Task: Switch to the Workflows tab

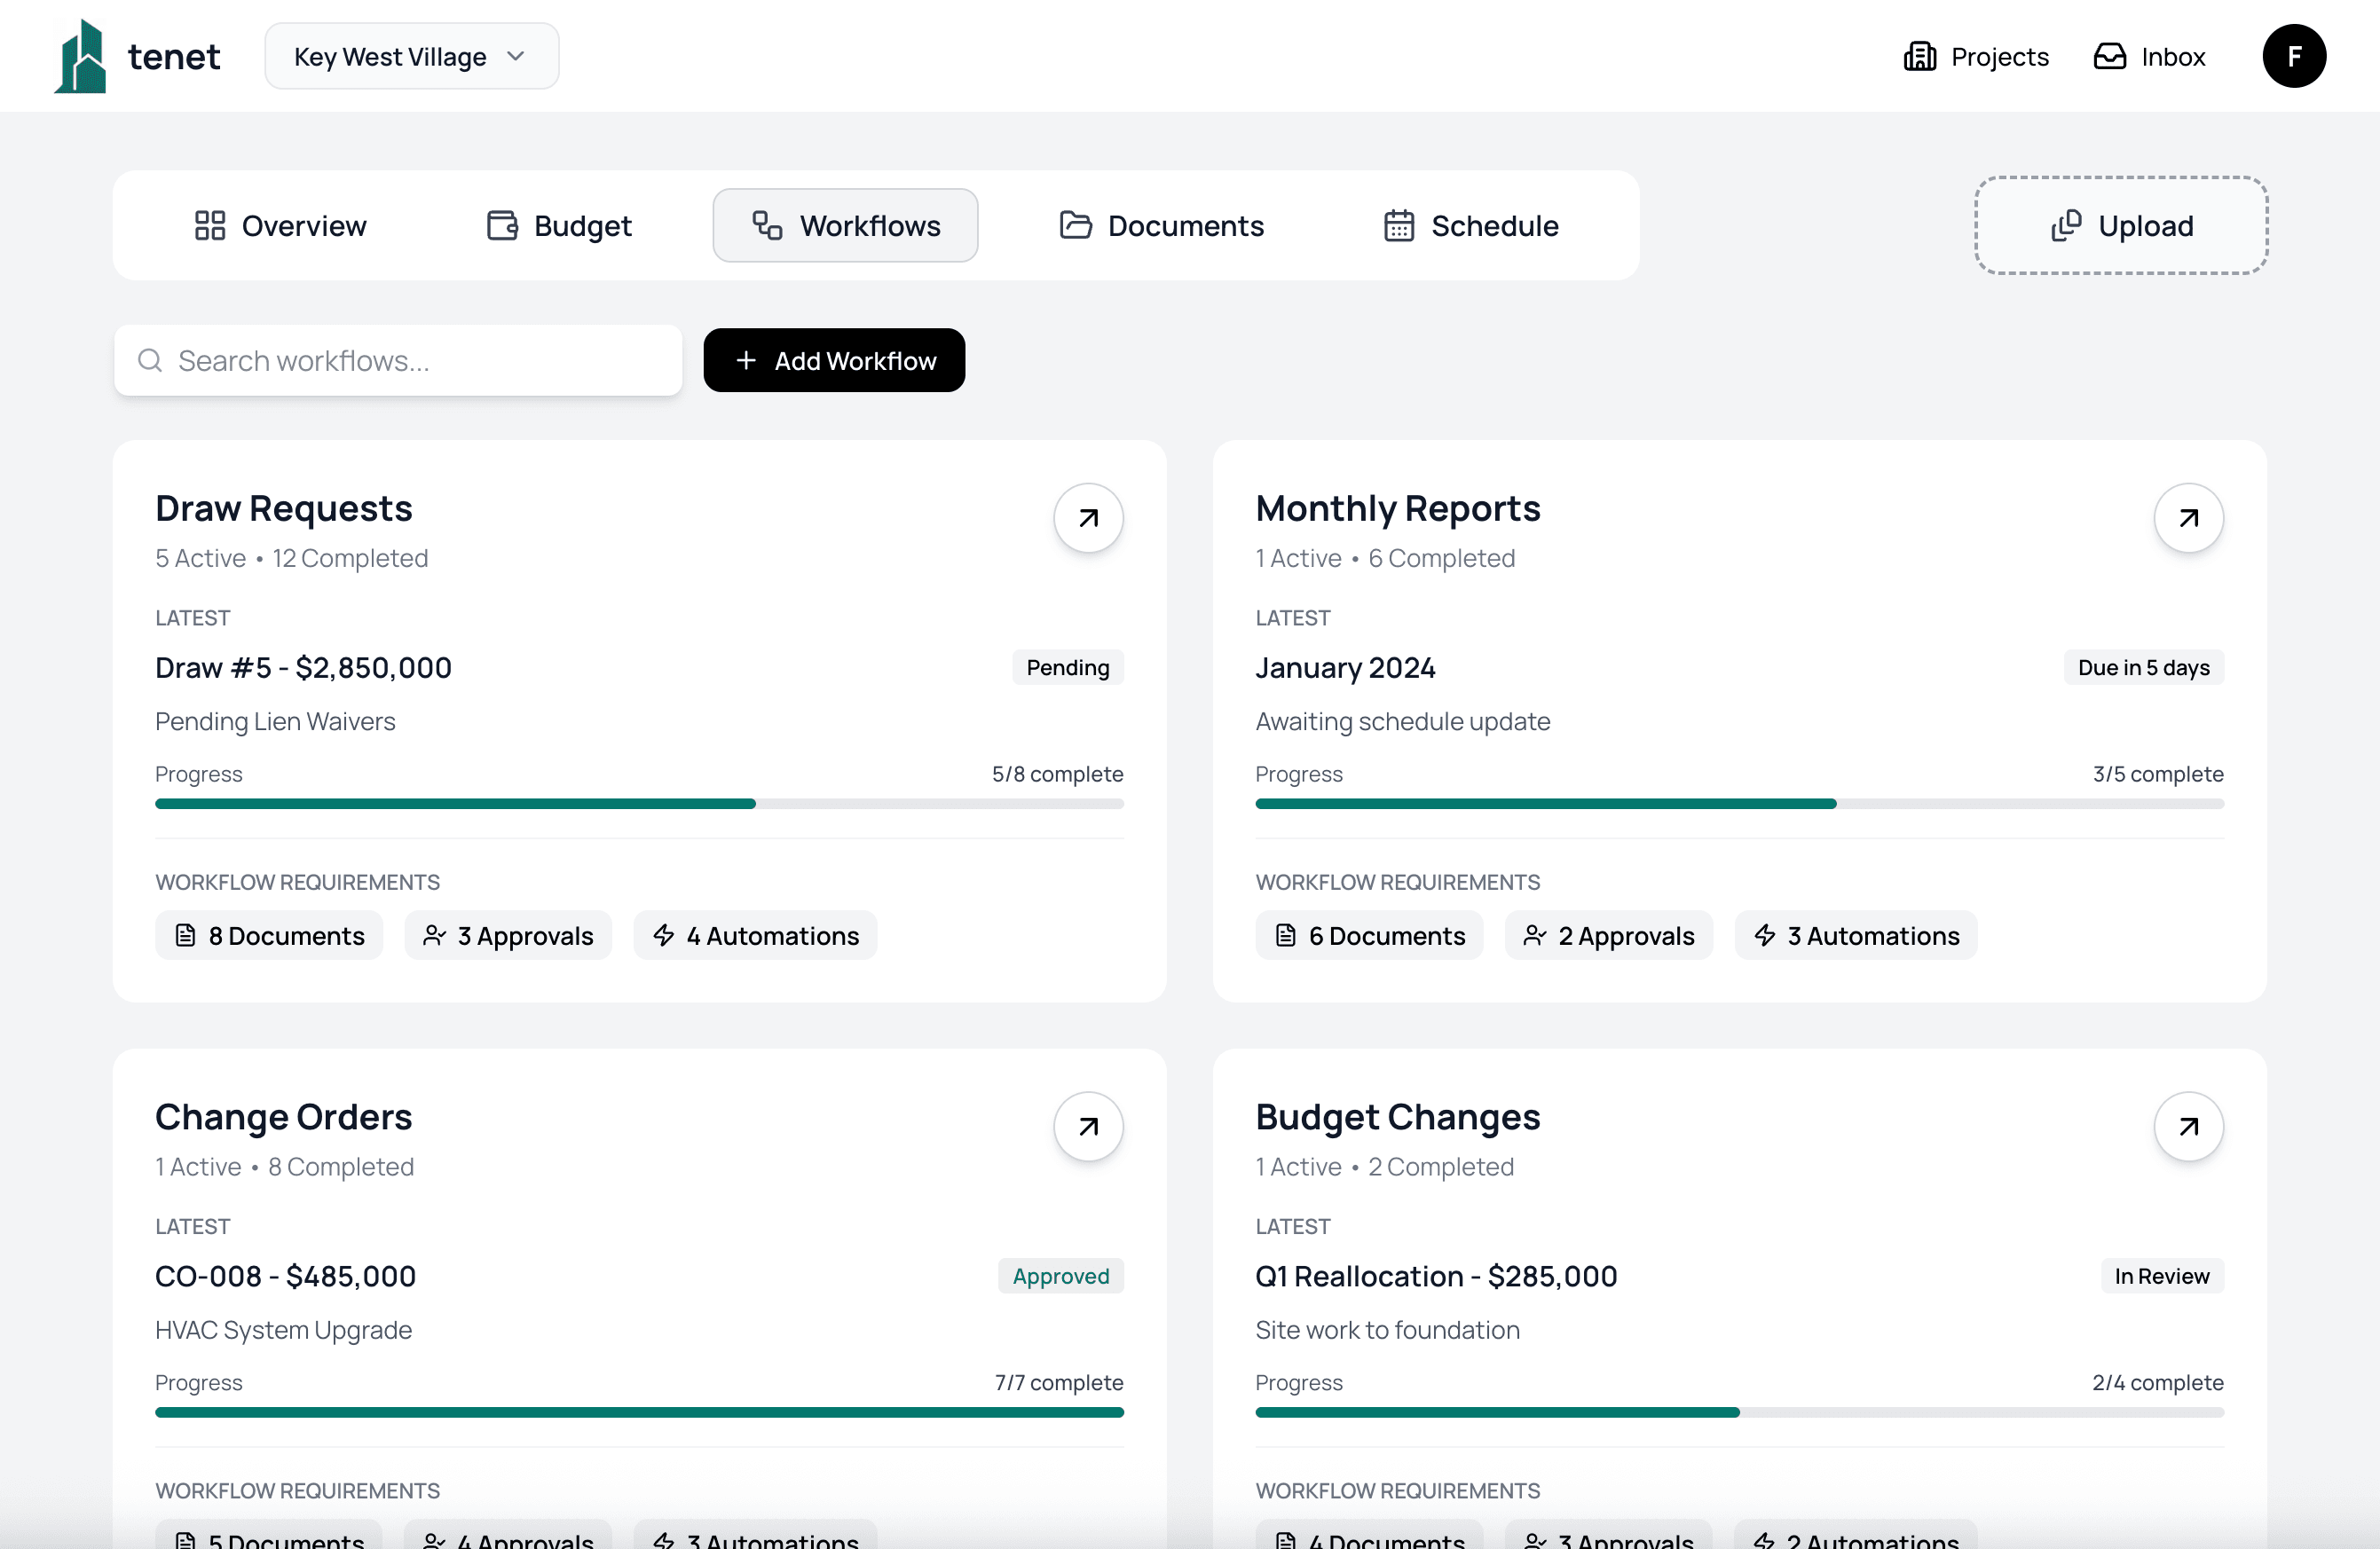Action: 845,225
